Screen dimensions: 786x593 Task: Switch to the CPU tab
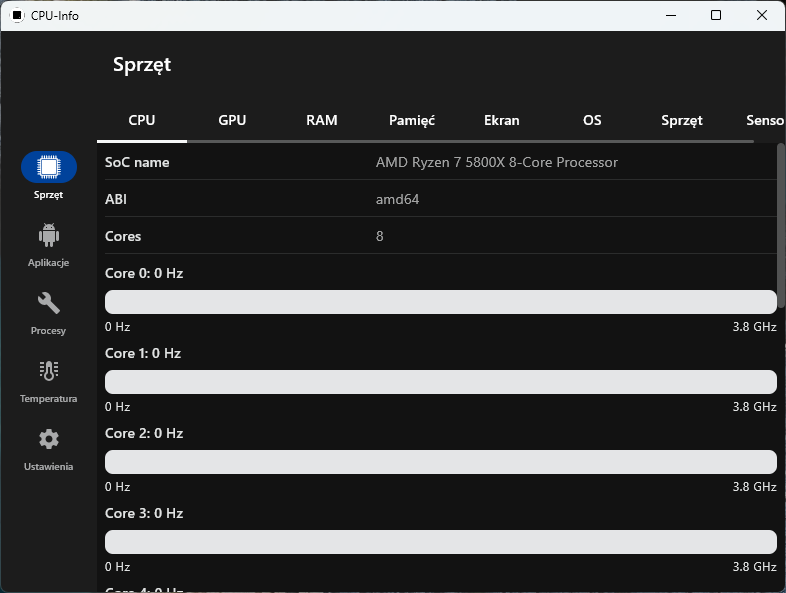coord(142,120)
